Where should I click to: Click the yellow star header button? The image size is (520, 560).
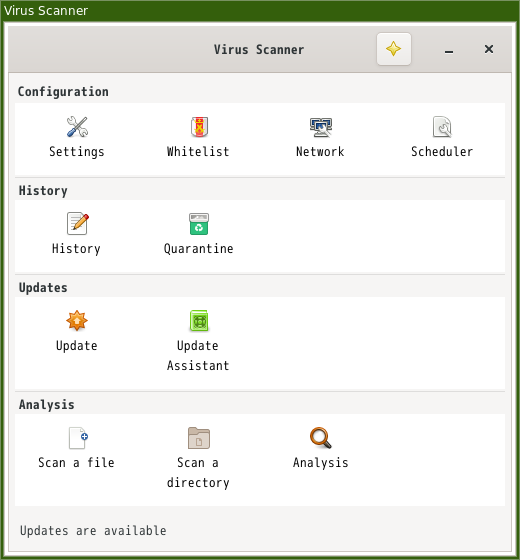click(x=394, y=49)
